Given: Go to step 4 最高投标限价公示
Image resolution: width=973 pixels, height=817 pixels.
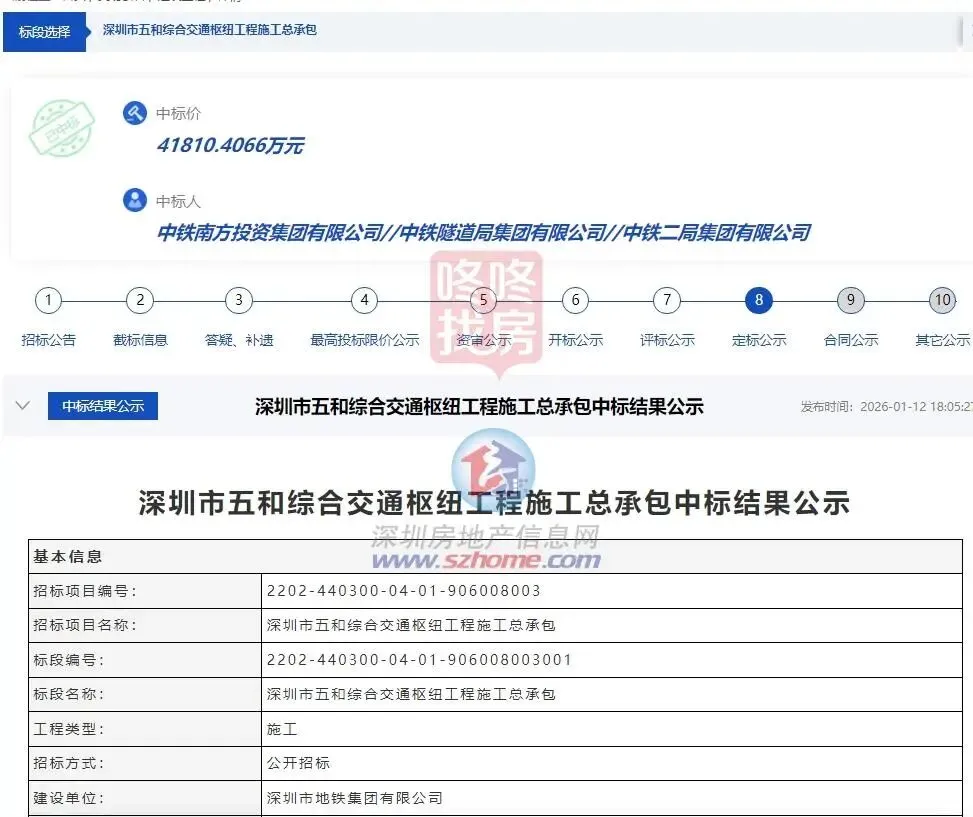Looking at the screenshot, I should [365, 300].
